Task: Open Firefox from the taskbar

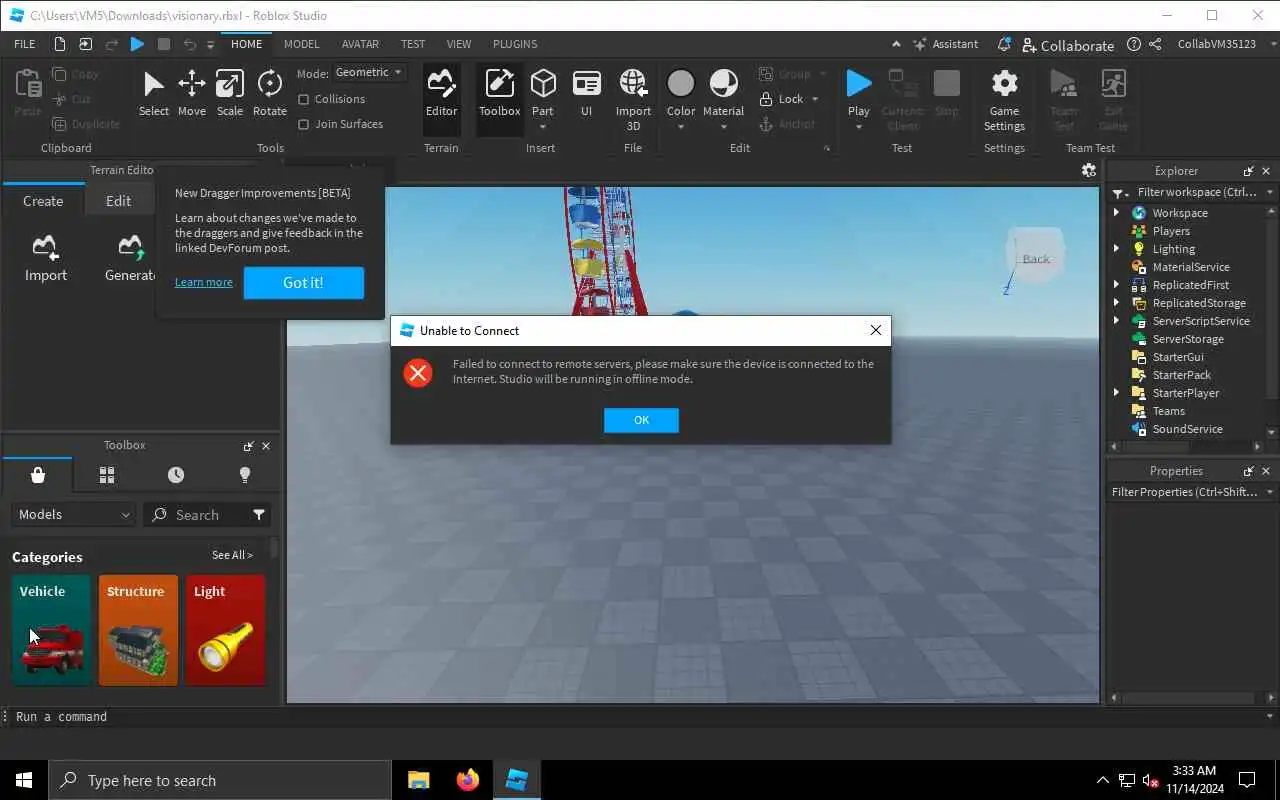Action: (467, 780)
